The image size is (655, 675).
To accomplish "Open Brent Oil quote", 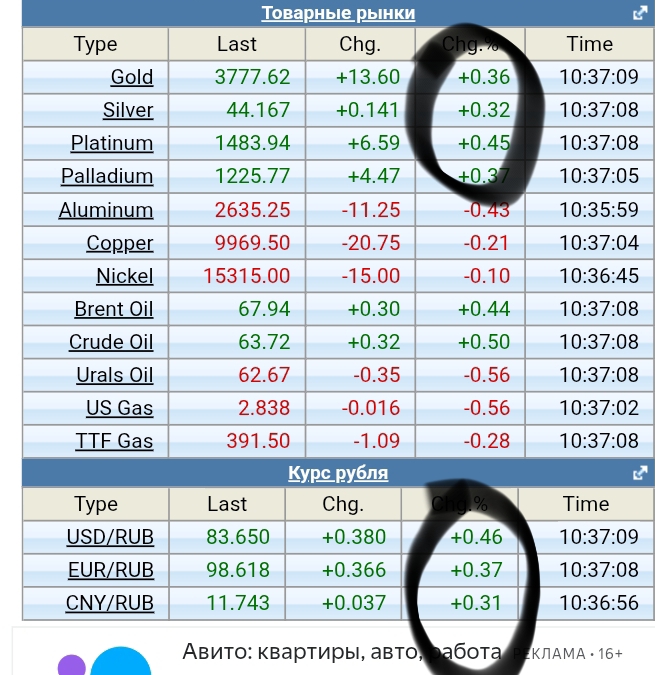I will (114, 309).
